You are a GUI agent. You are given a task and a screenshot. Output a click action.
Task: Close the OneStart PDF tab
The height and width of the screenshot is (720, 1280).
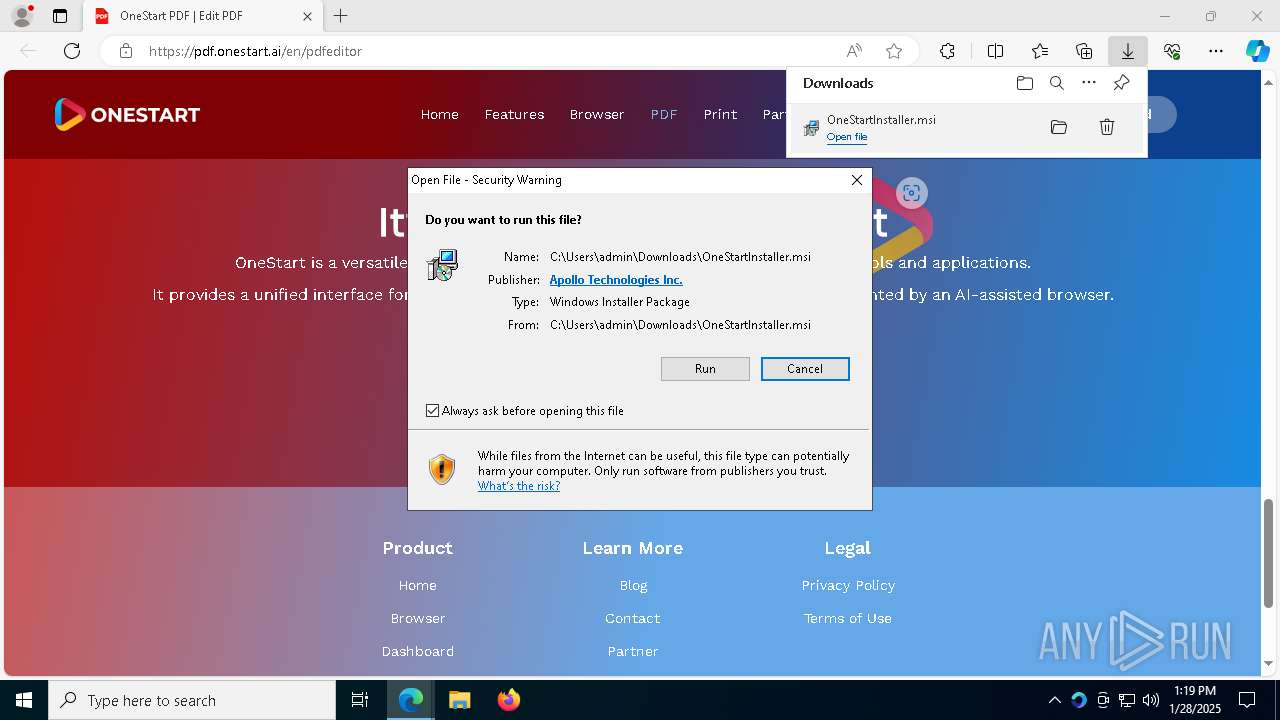[308, 16]
